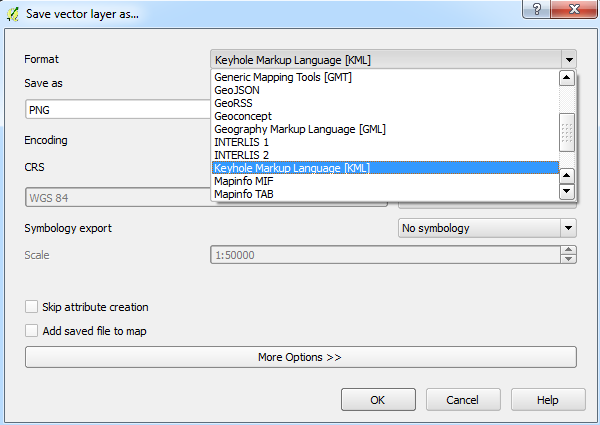Select Geoconcept format entry
Screen dimensions: 600x425
pyautogui.click(x=385, y=116)
